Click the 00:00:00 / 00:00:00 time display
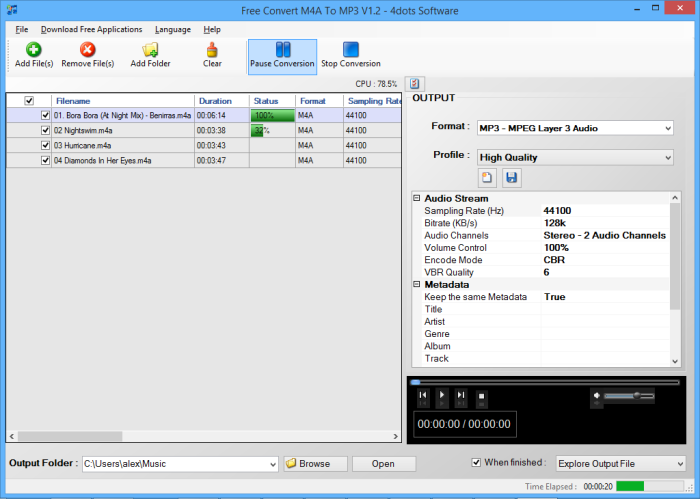The height and width of the screenshot is (499, 700). click(464, 424)
